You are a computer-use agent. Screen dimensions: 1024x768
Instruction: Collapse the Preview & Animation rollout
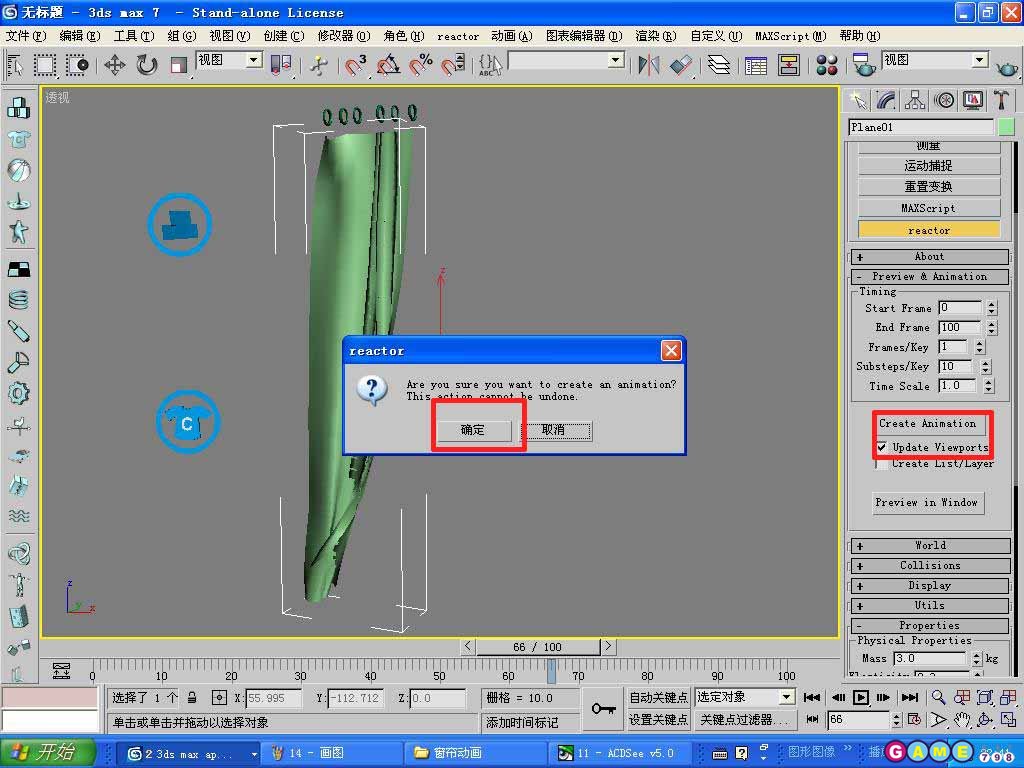click(930, 276)
